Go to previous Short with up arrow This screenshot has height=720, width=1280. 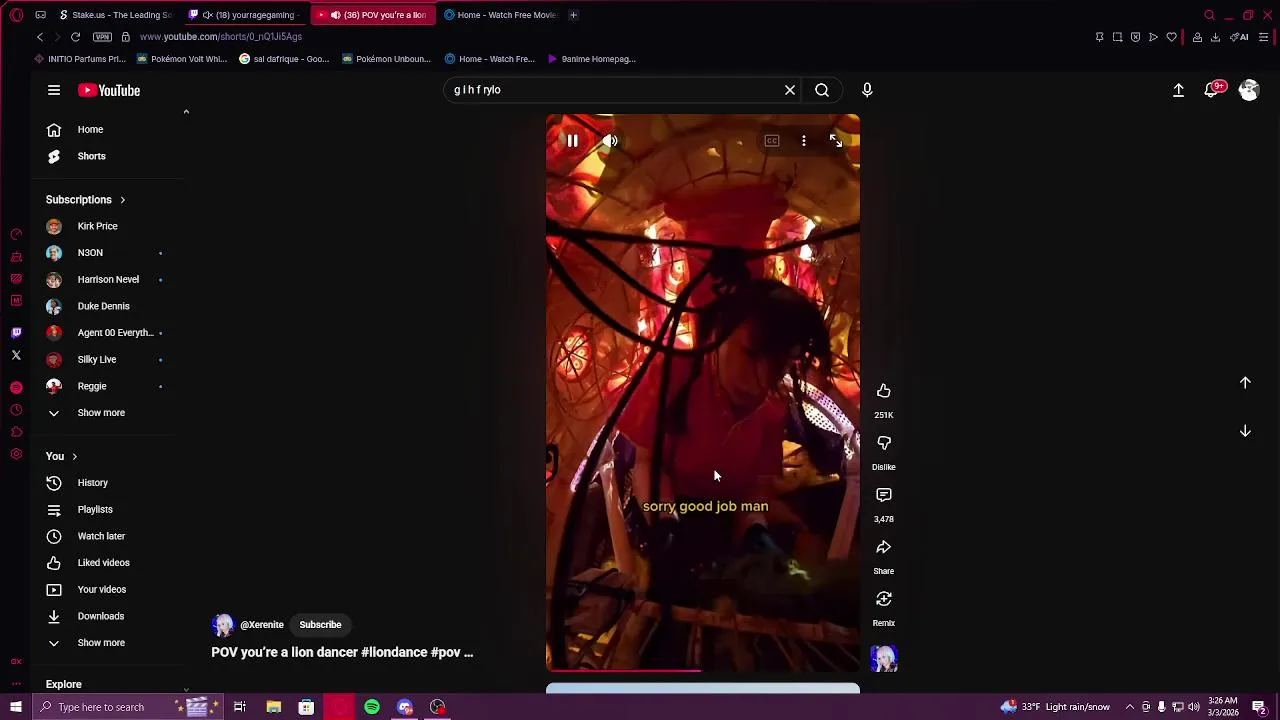(x=1245, y=383)
